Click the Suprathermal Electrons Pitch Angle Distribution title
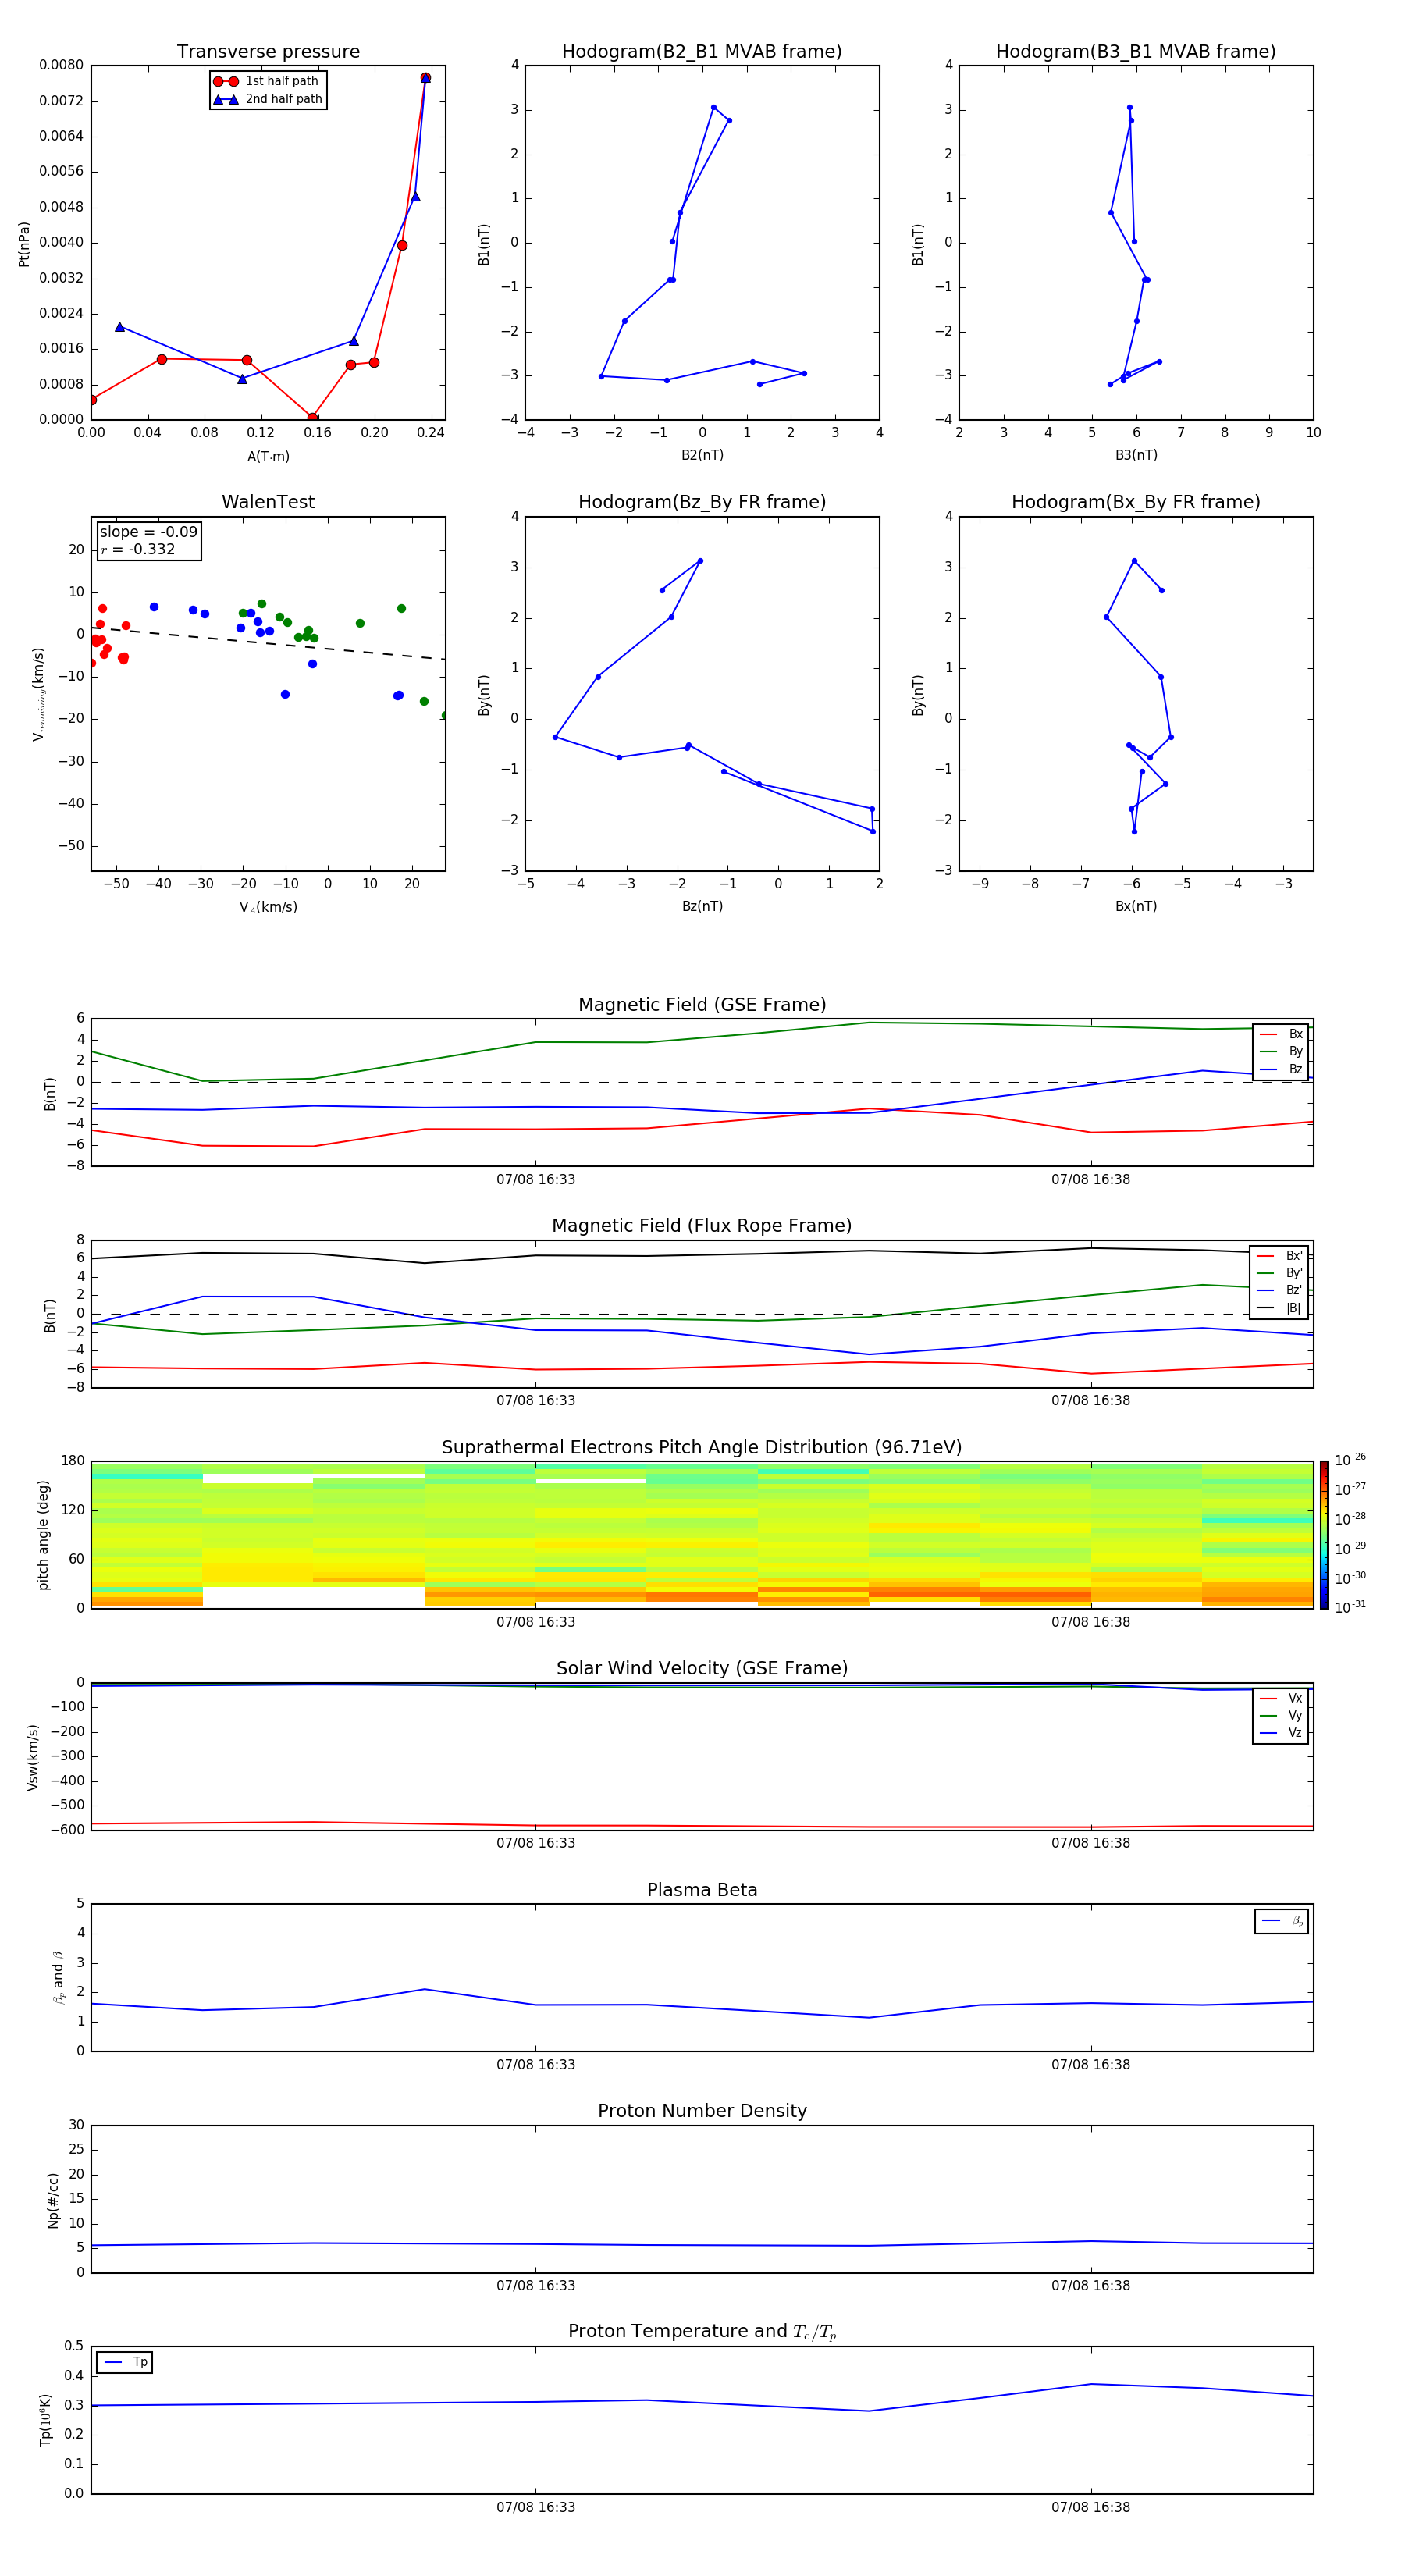 point(702,1448)
